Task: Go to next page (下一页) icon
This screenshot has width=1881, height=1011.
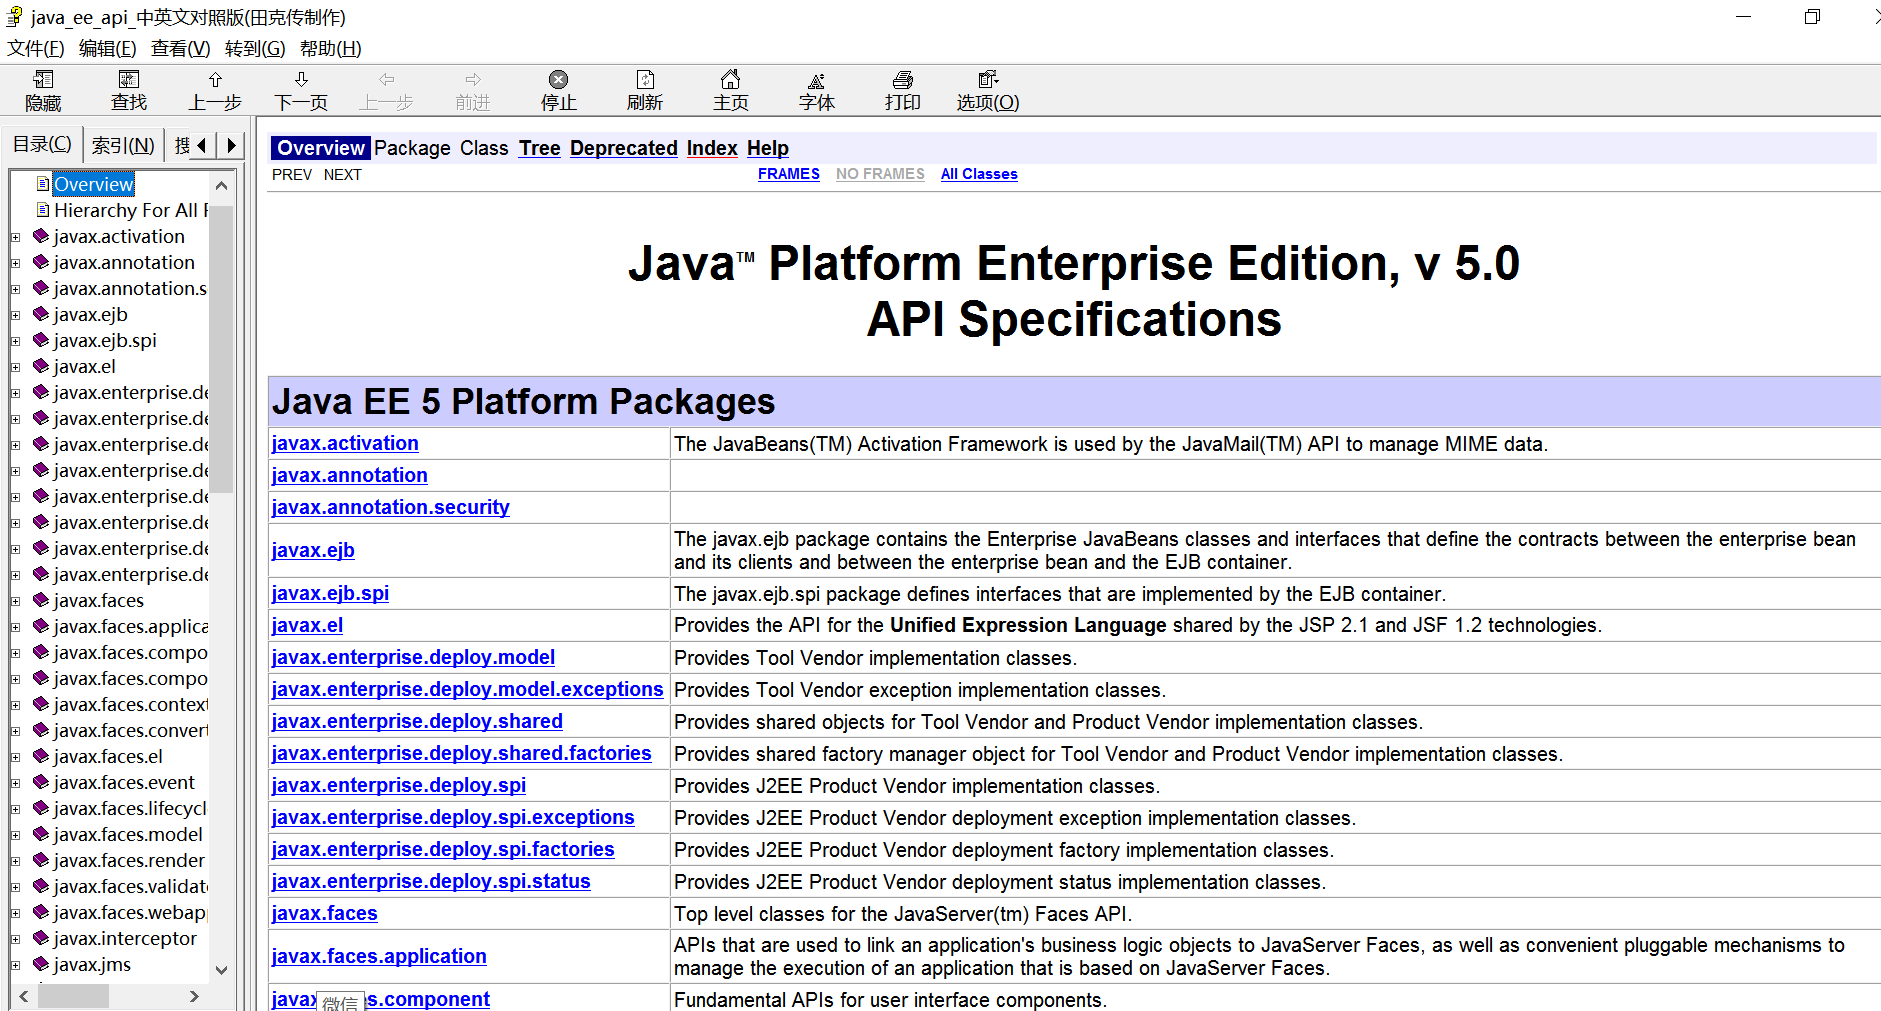Action: point(301,80)
